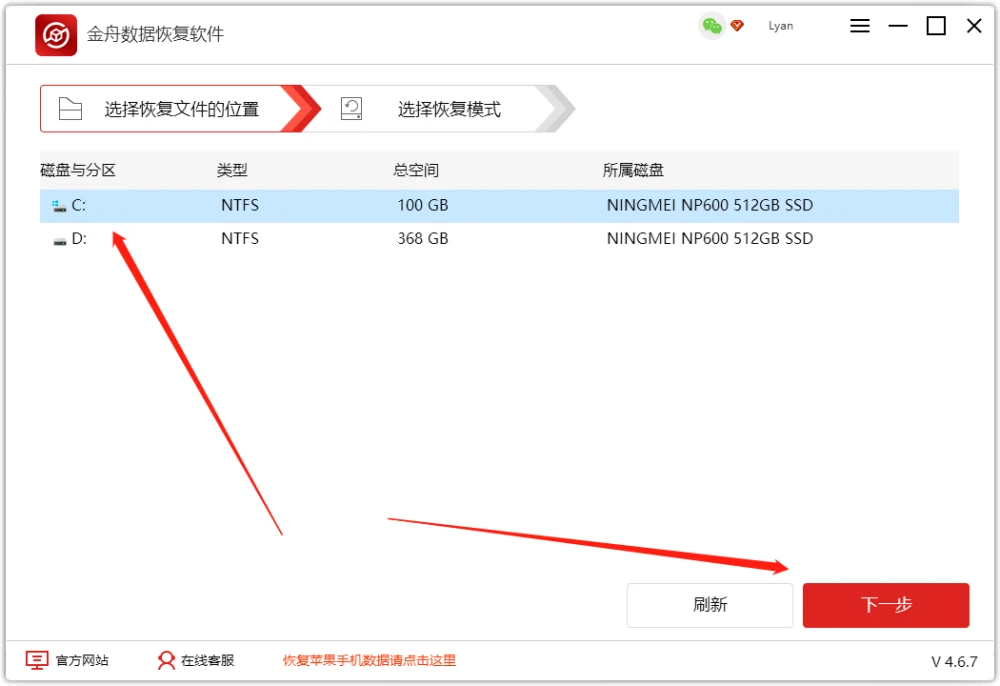Screen dimensions: 1000x686
Task: Click the 100 GB total space value
Action: (423, 205)
